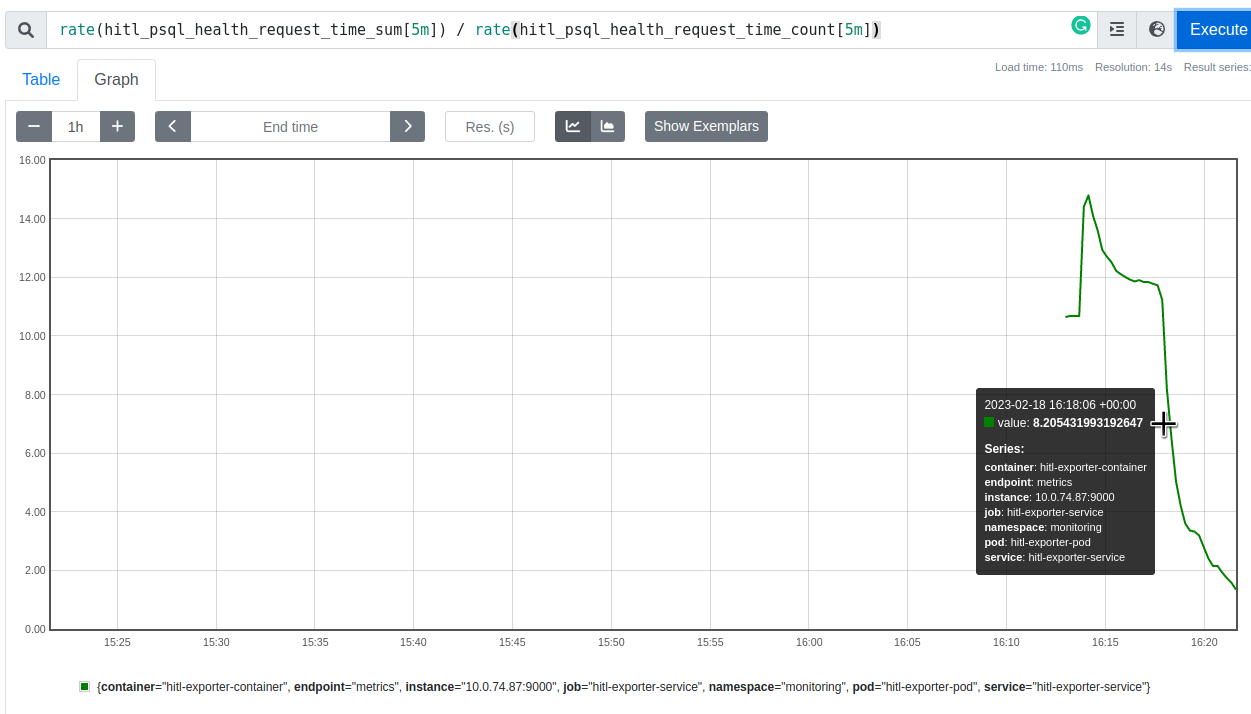The height and width of the screenshot is (714, 1251).
Task: Switch to the Table tab
Action: pyautogui.click(x=41, y=79)
